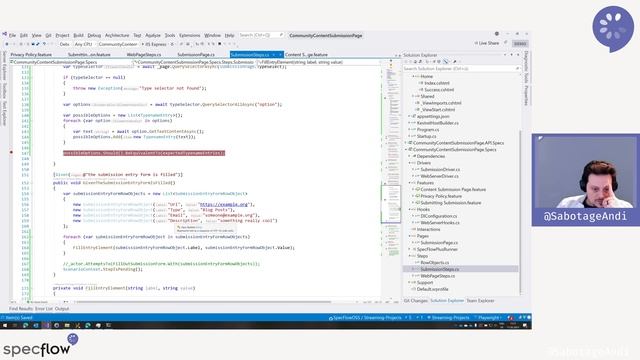Close the Solution Explorer panel
The image size is (640, 360).
[x=518, y=55]
